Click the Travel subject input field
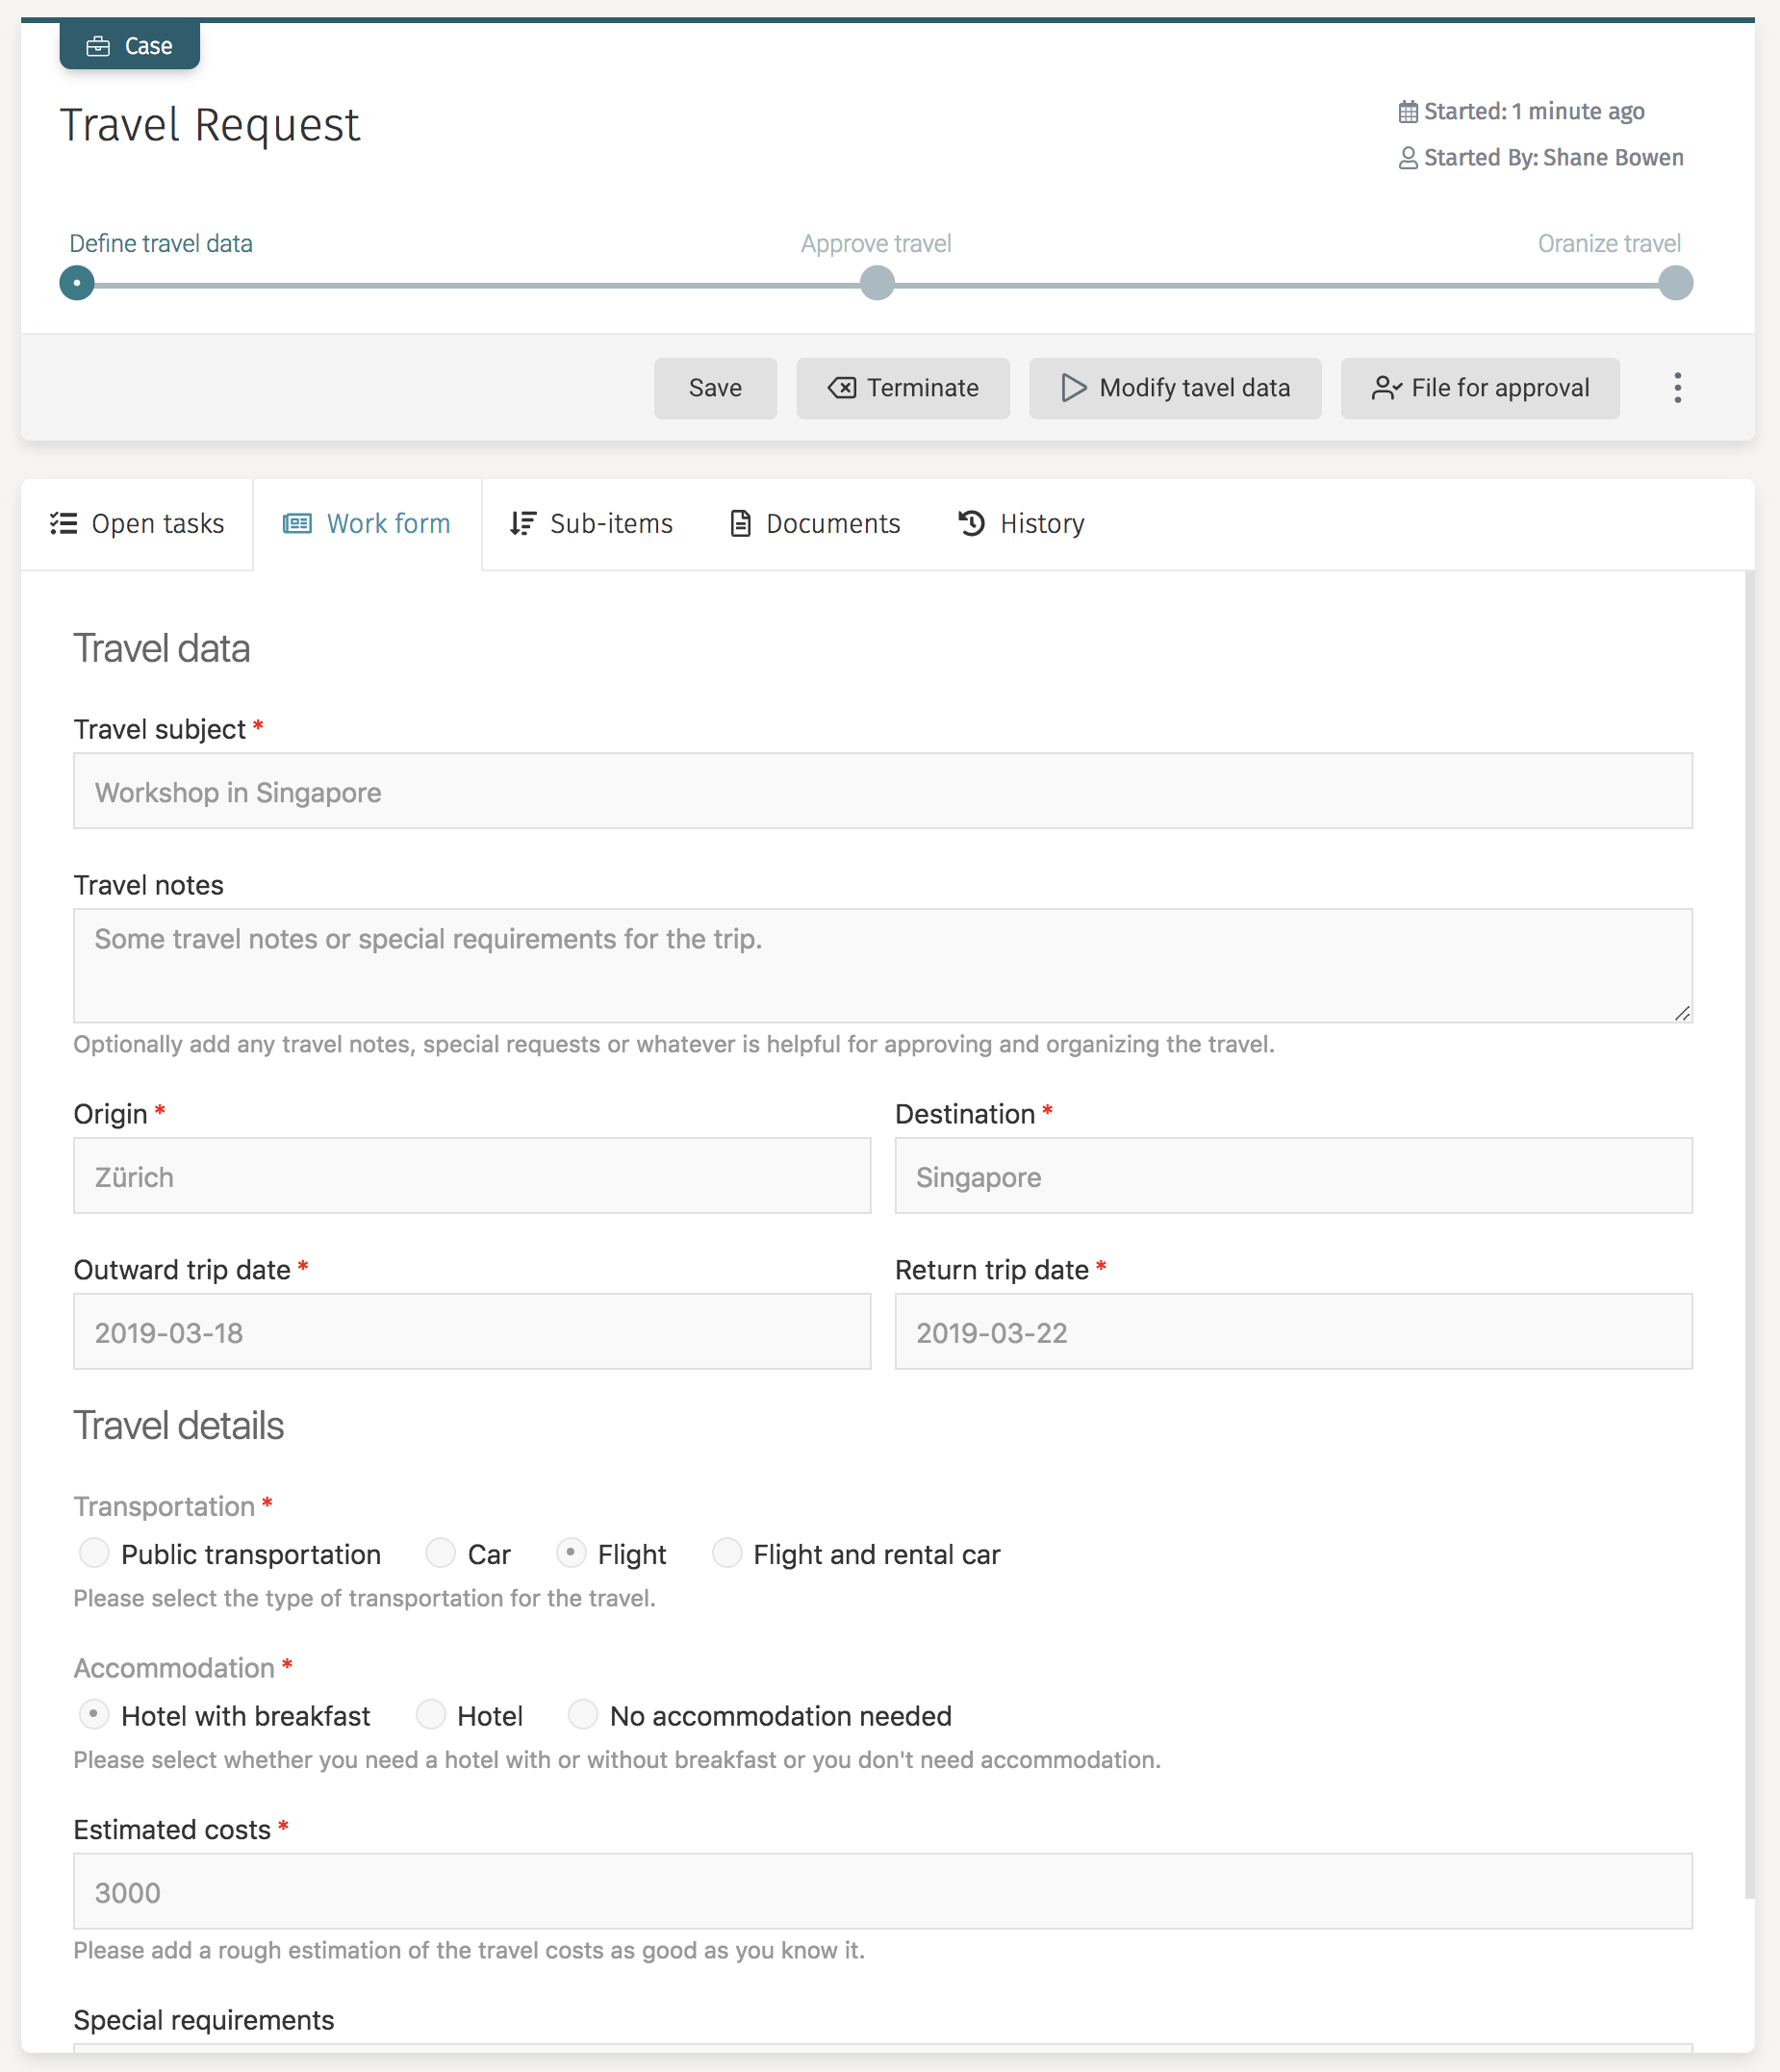This screenshot has height=2072, width=1780. [x=882, y=791]
